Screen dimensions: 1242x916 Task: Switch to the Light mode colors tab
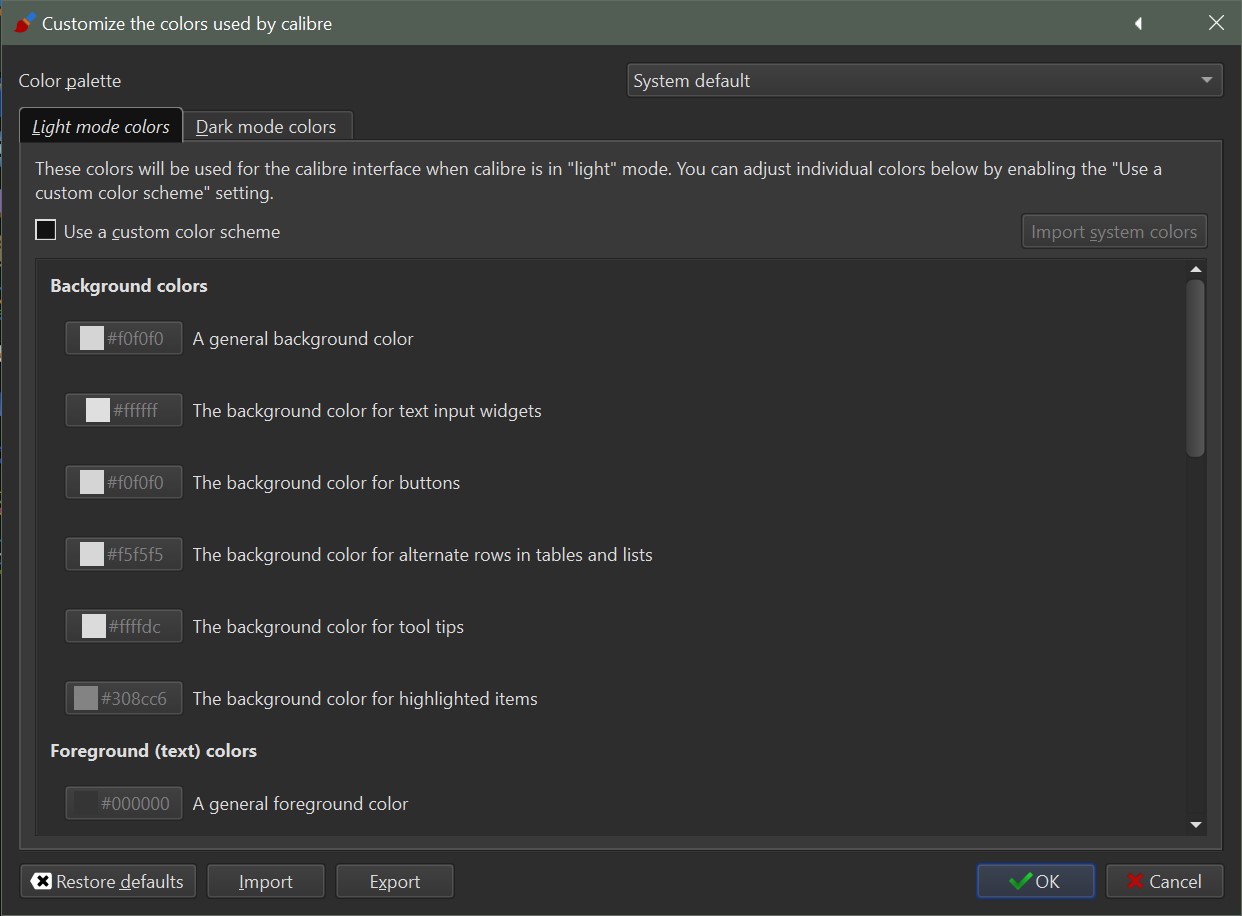point(101,127)
